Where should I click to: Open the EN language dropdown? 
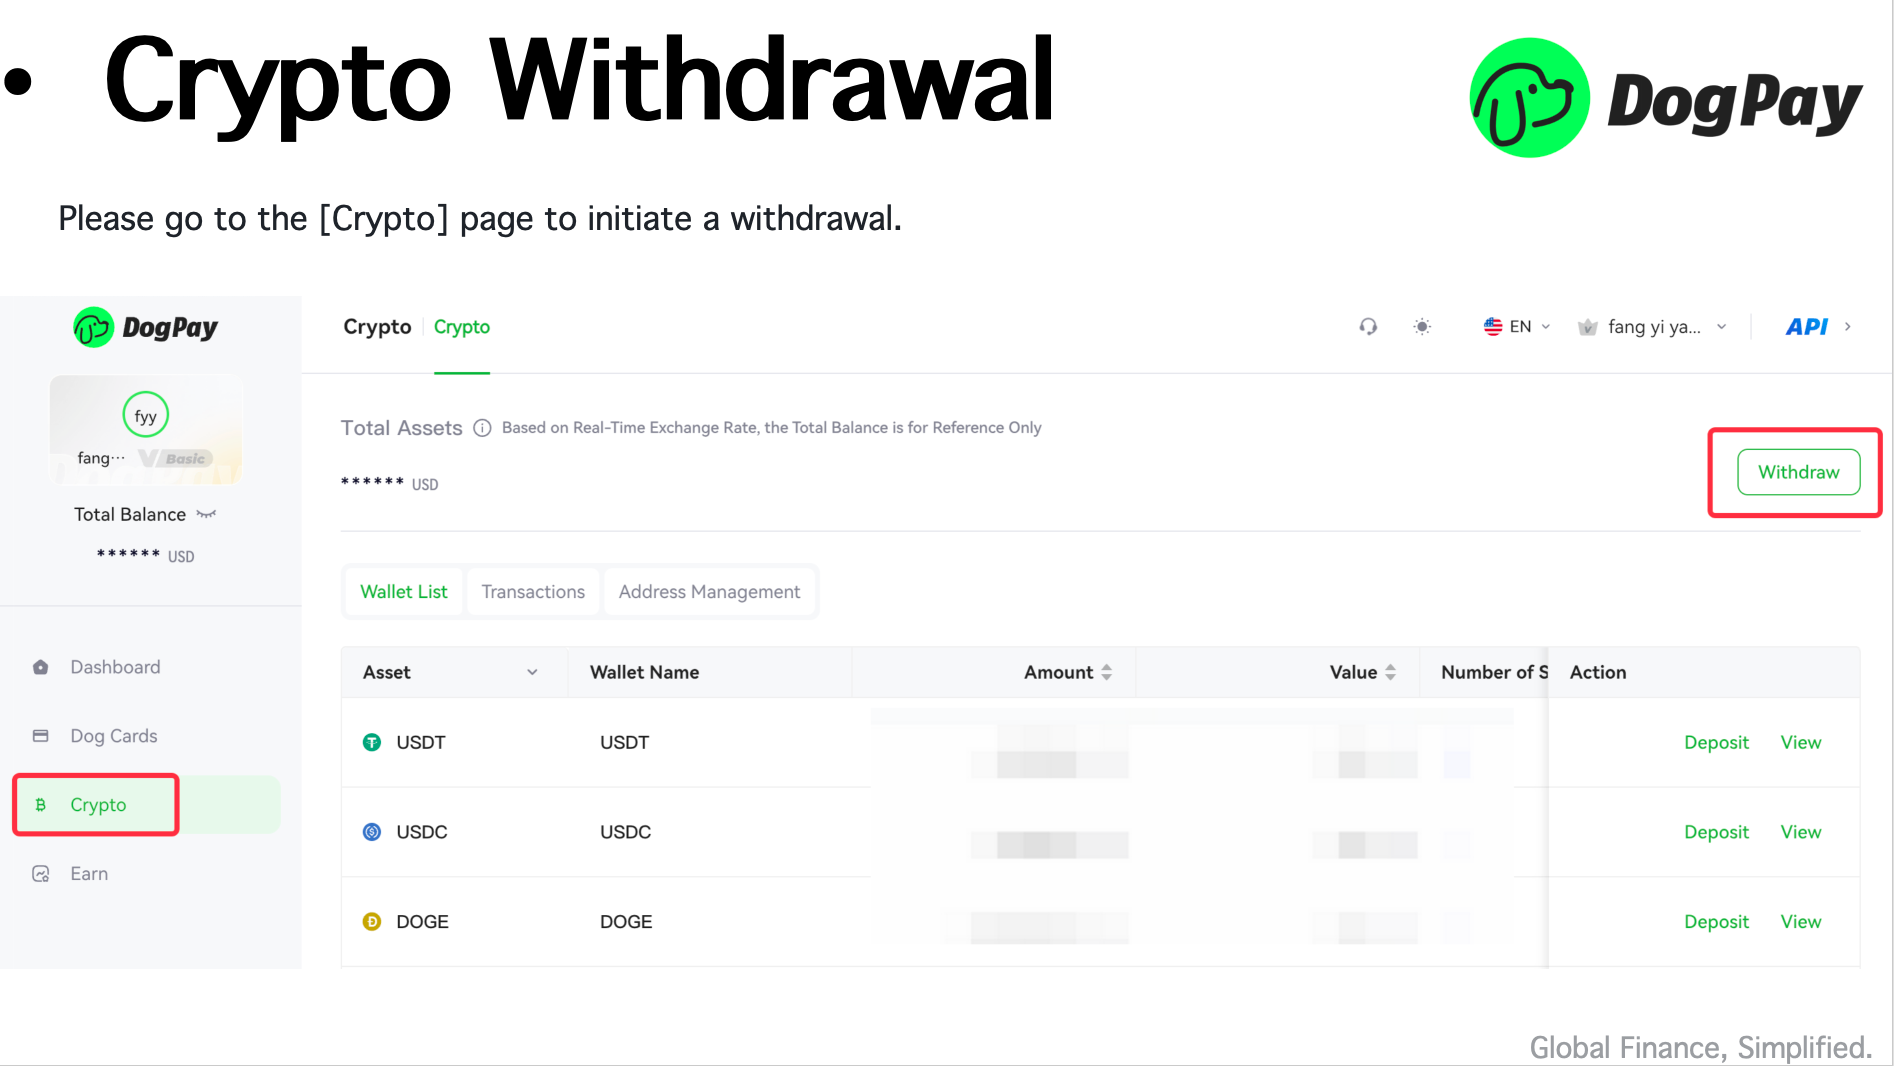[x=1517, y=327]
